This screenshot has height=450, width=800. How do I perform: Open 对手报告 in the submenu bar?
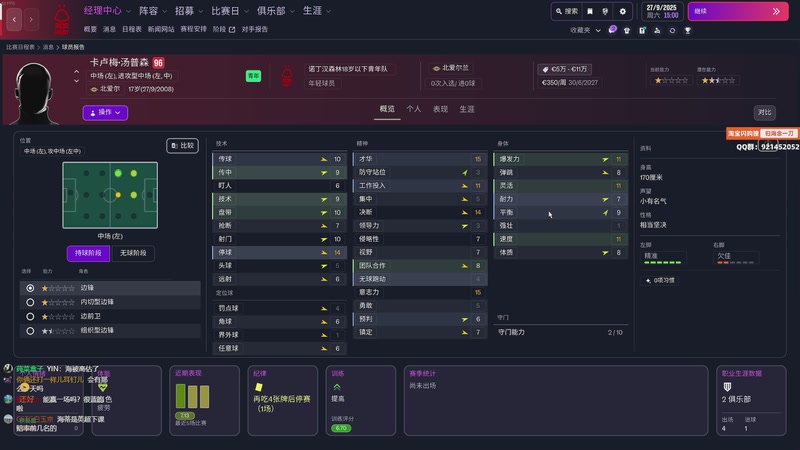(255, 30)
